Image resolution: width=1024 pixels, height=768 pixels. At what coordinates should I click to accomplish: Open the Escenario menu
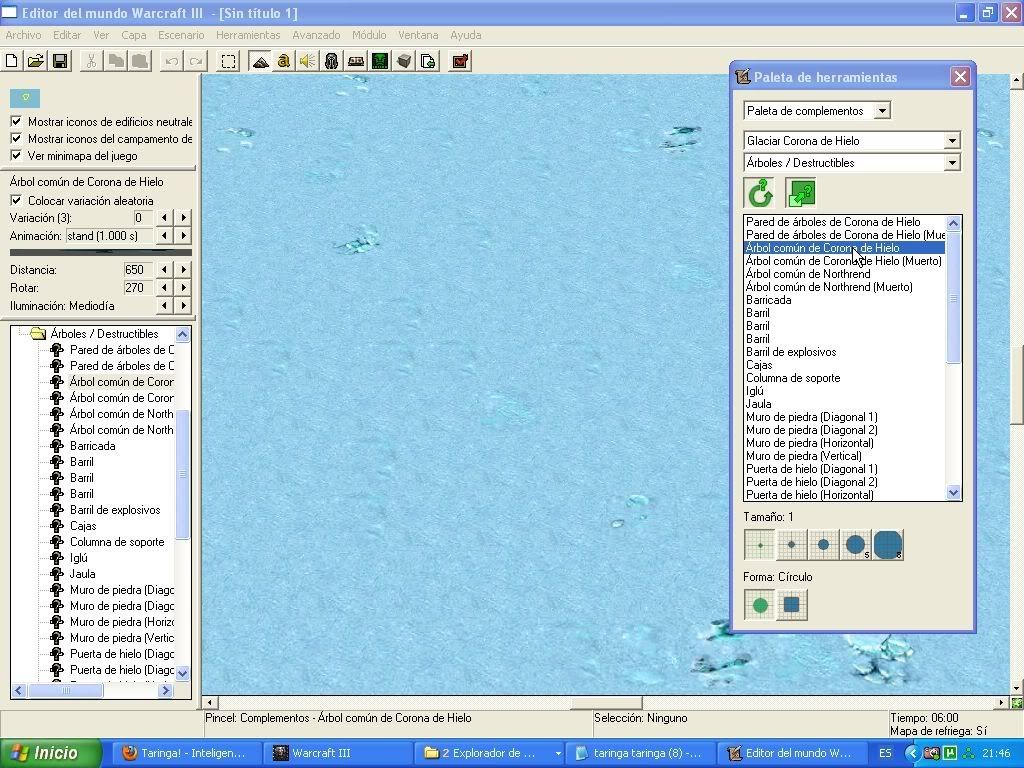(181, 35)
